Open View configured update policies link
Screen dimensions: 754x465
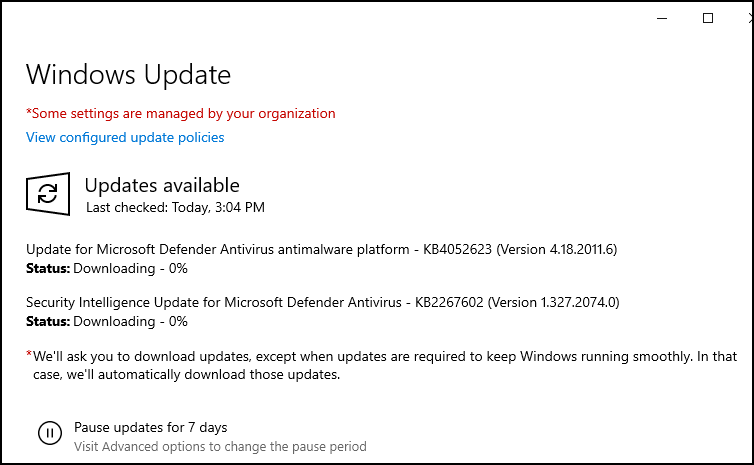coord(125,138)
